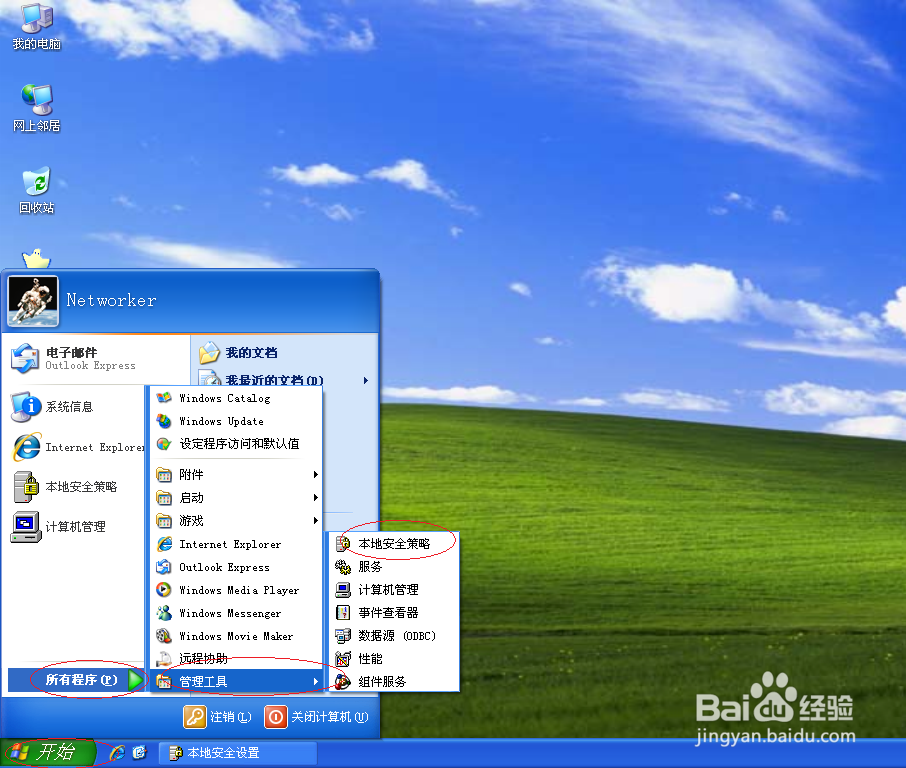Click Windows Update icon in programs menu
Viewport: 906px width, 768px height.
[x=164, y=421]
